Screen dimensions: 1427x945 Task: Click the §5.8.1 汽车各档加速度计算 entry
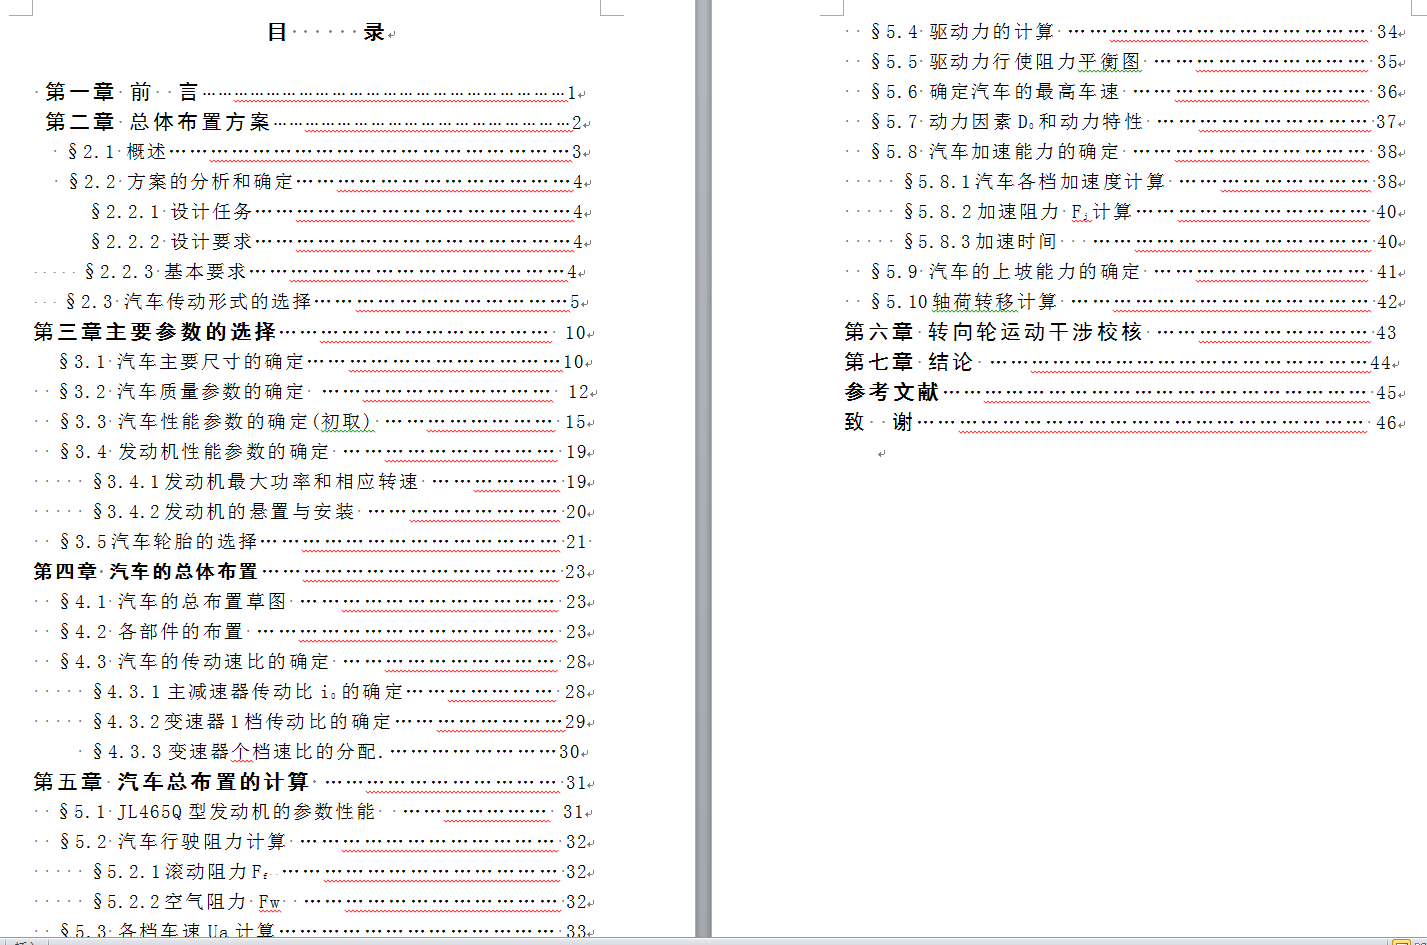1151,182
